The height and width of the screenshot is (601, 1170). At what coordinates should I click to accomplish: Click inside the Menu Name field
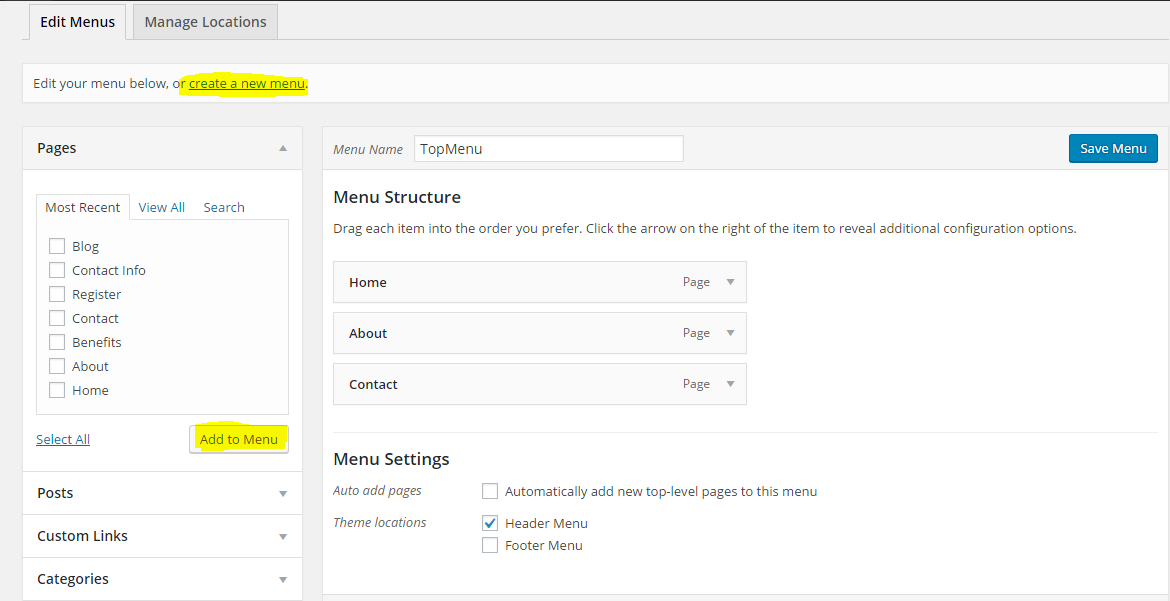coord(548,147)
